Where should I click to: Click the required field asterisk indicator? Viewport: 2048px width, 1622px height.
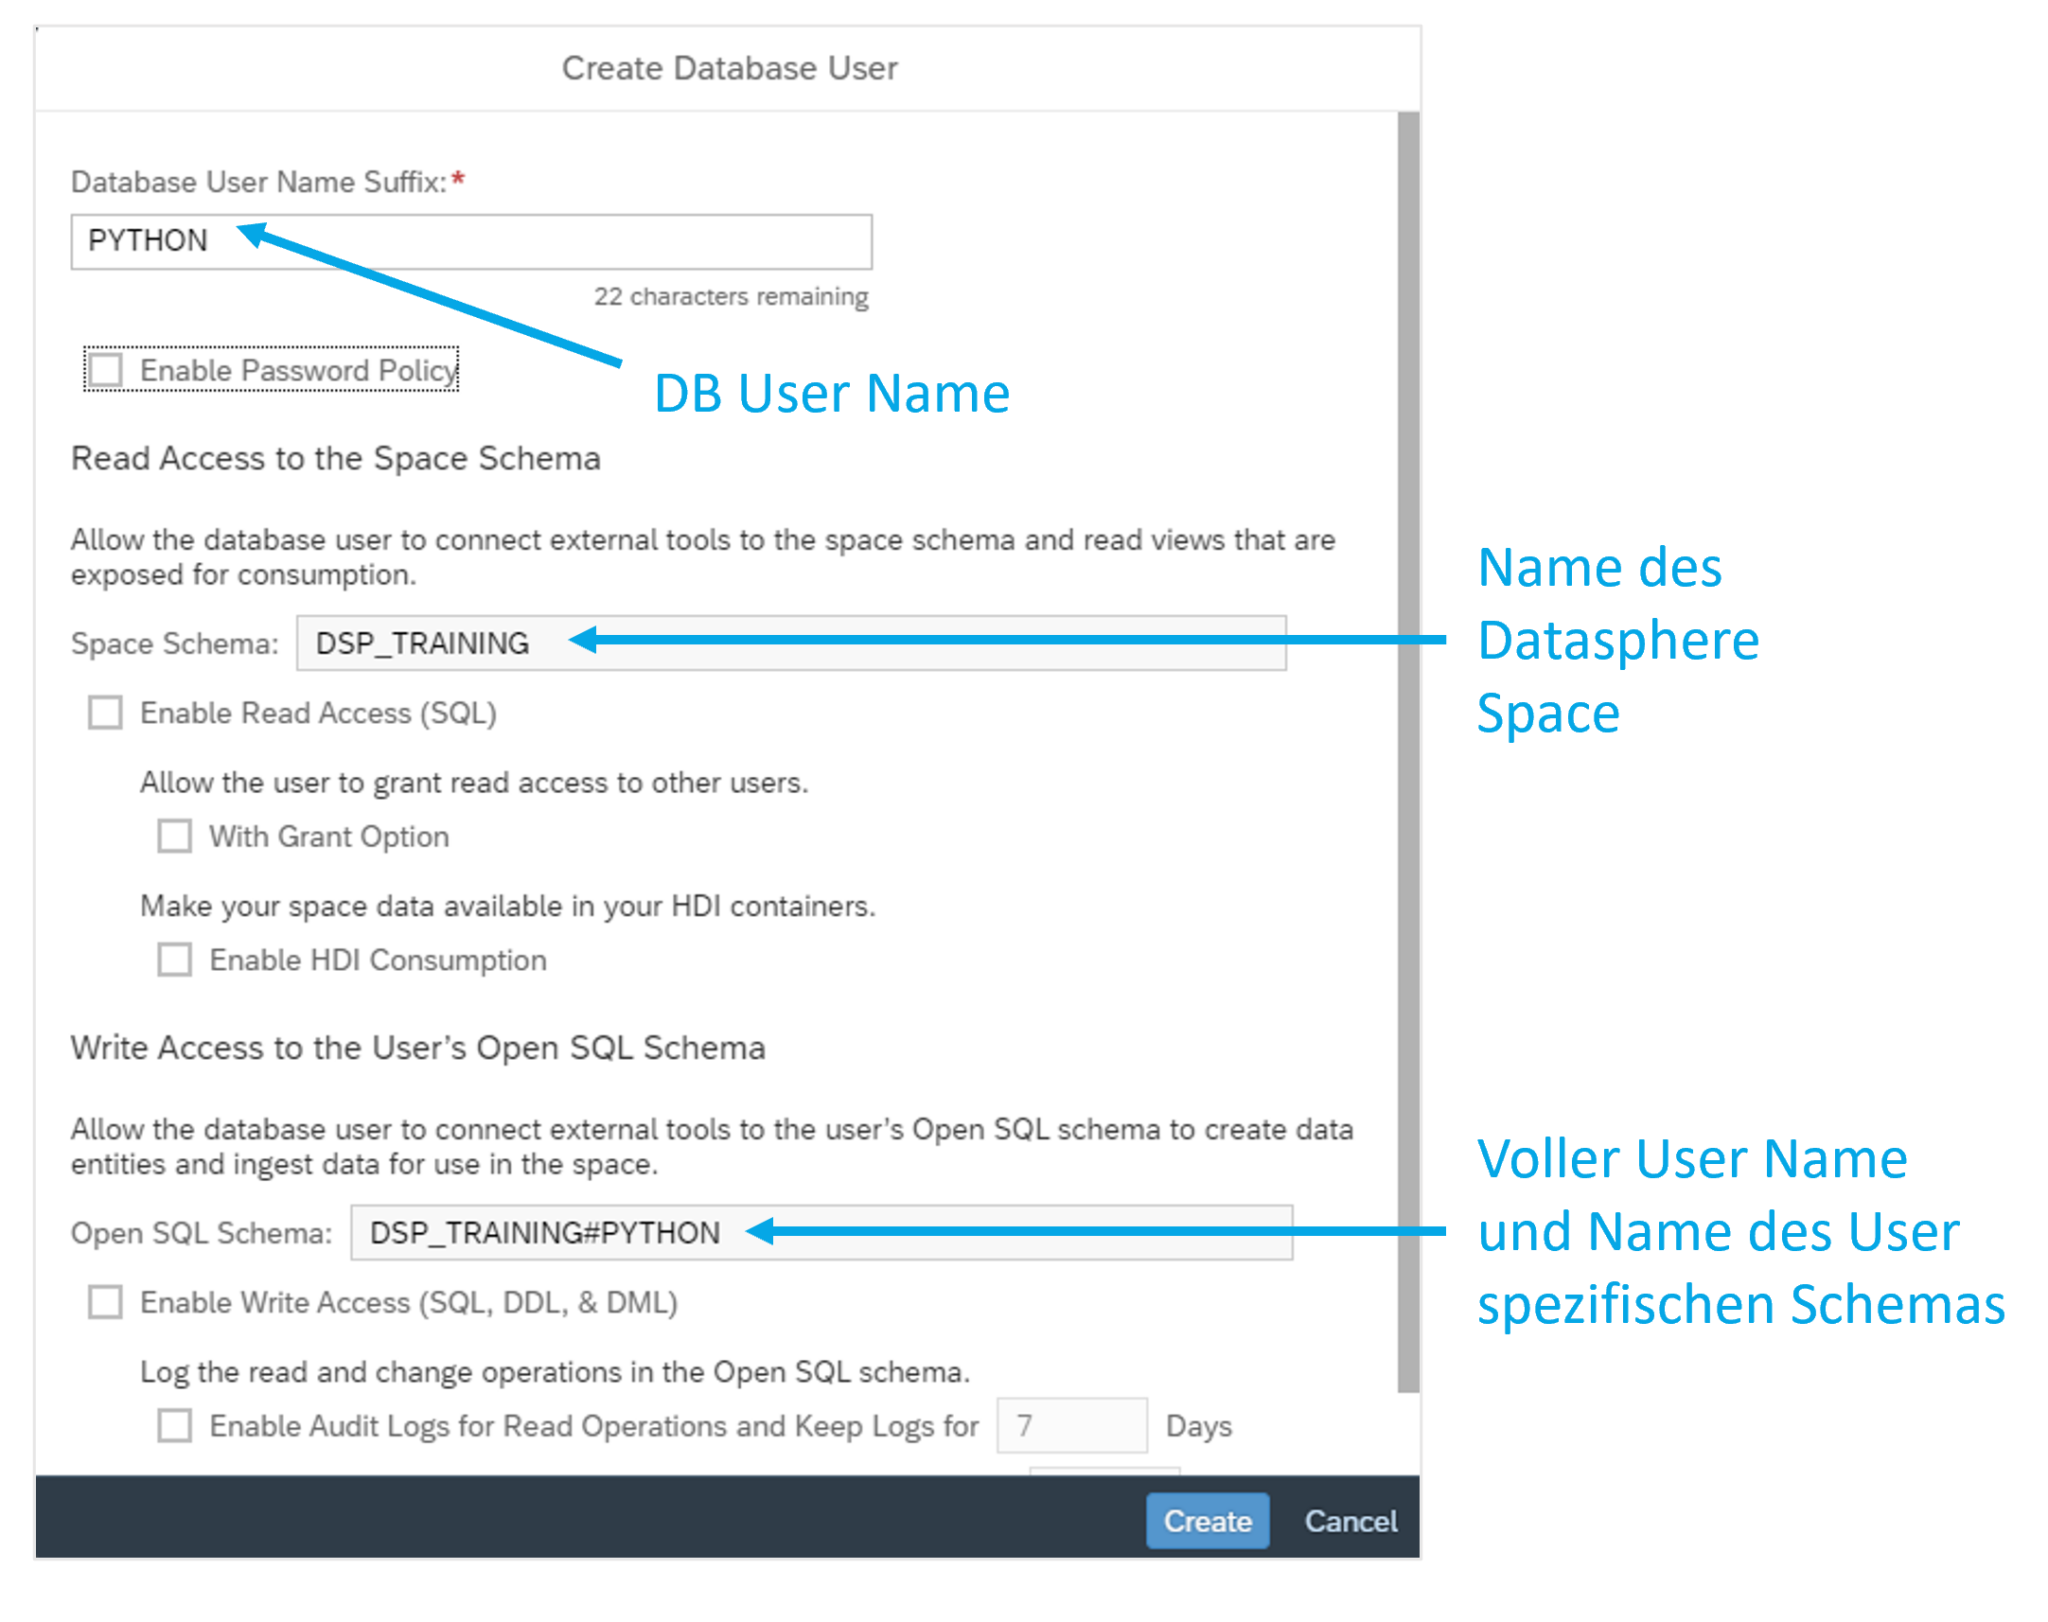(460, 178)
